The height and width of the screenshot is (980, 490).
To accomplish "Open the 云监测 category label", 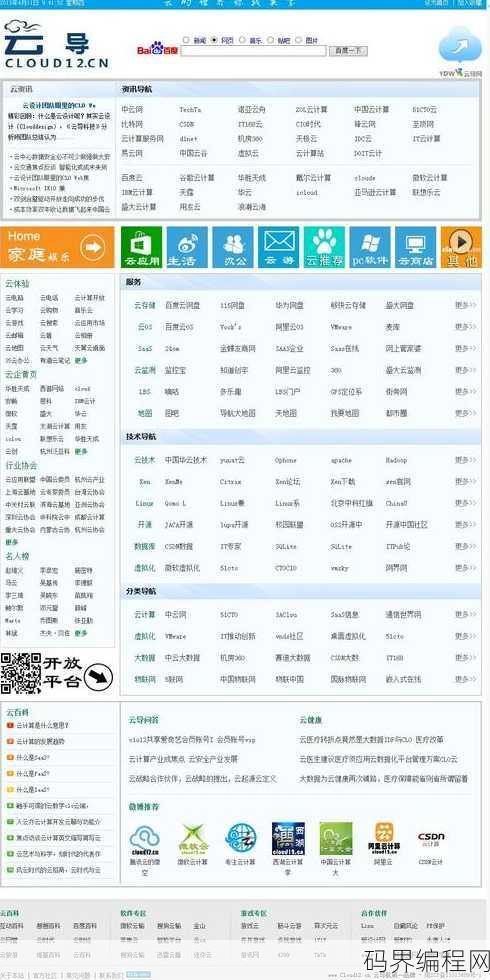I will 144,370.
